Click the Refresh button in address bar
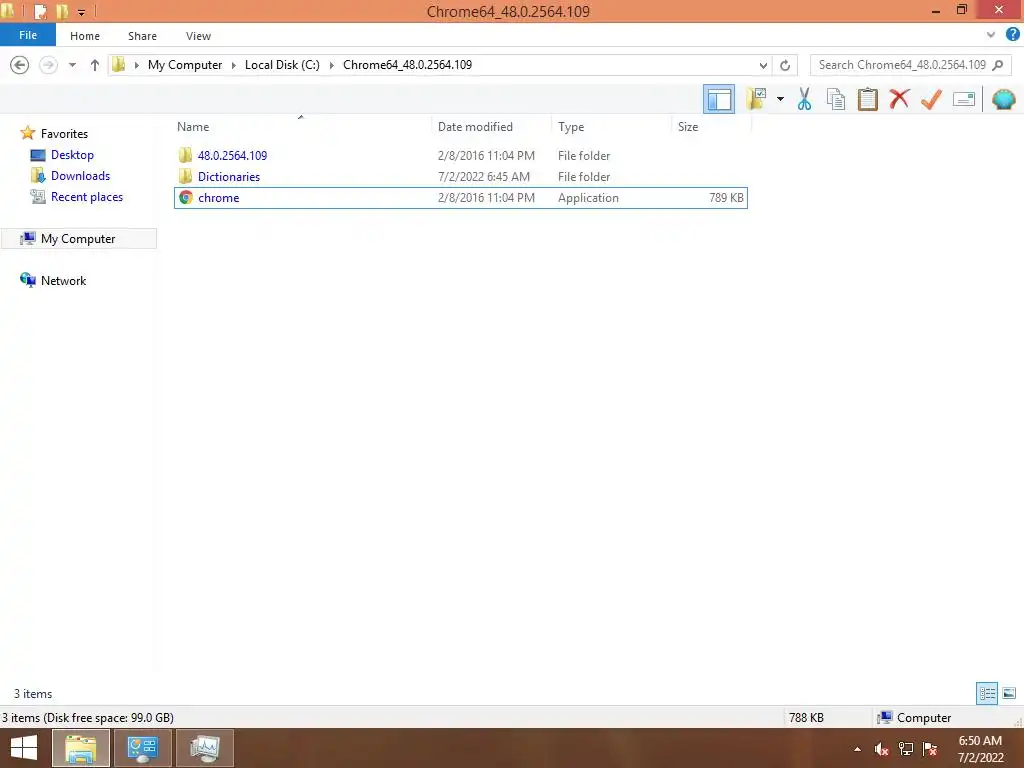This screenshot has width=1024, height=768. pos(785,65)
